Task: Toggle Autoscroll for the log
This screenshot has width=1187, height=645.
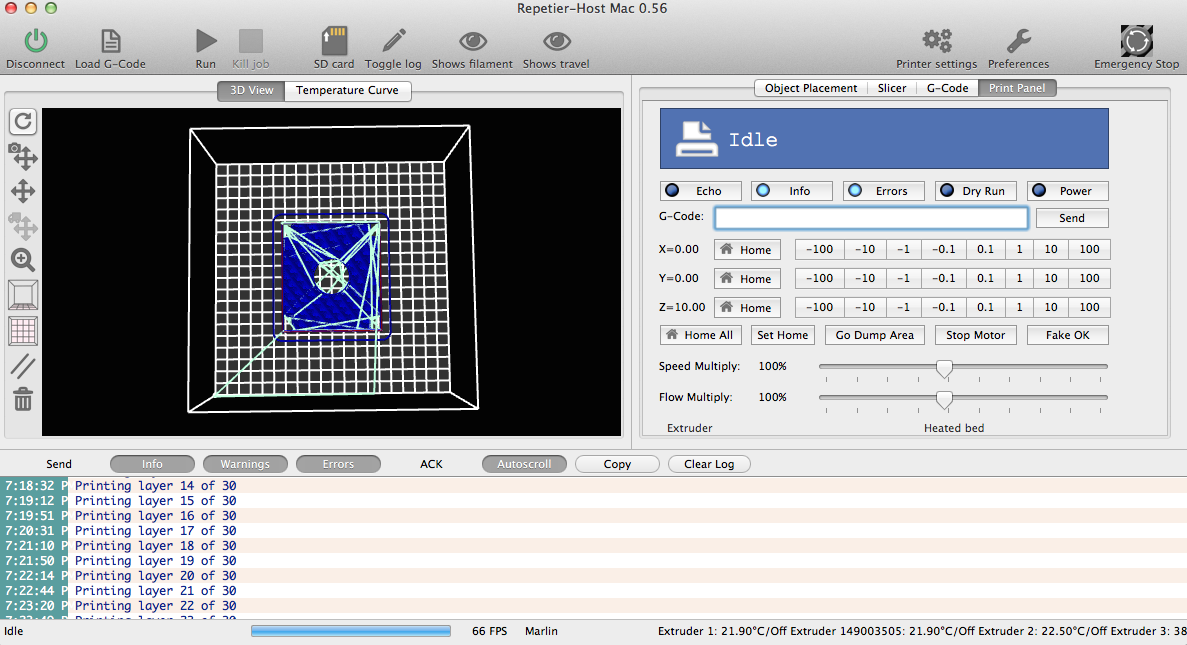Action: (524, 464)
